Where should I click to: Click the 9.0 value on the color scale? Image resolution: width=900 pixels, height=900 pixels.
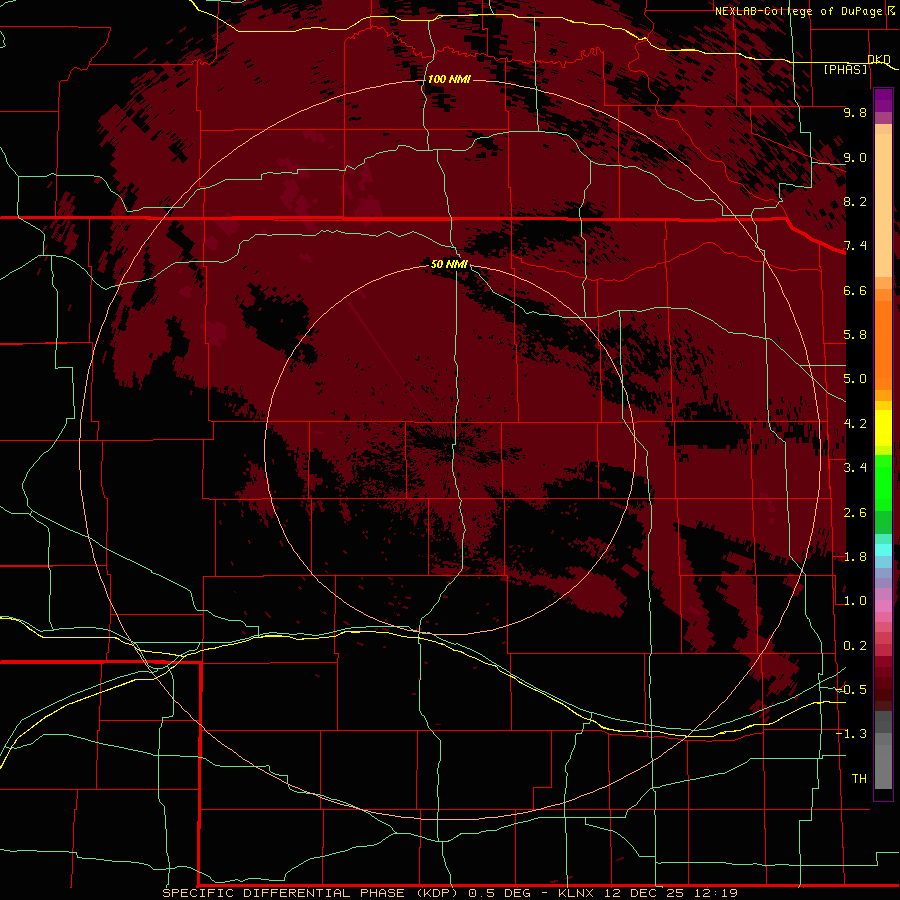(855, 157)
